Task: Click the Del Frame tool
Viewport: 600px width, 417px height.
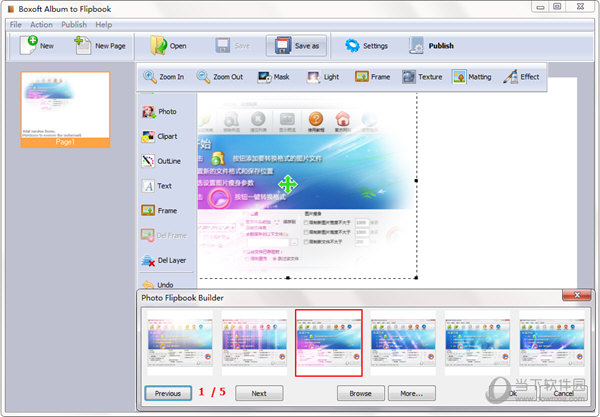Action: point(164,235)
